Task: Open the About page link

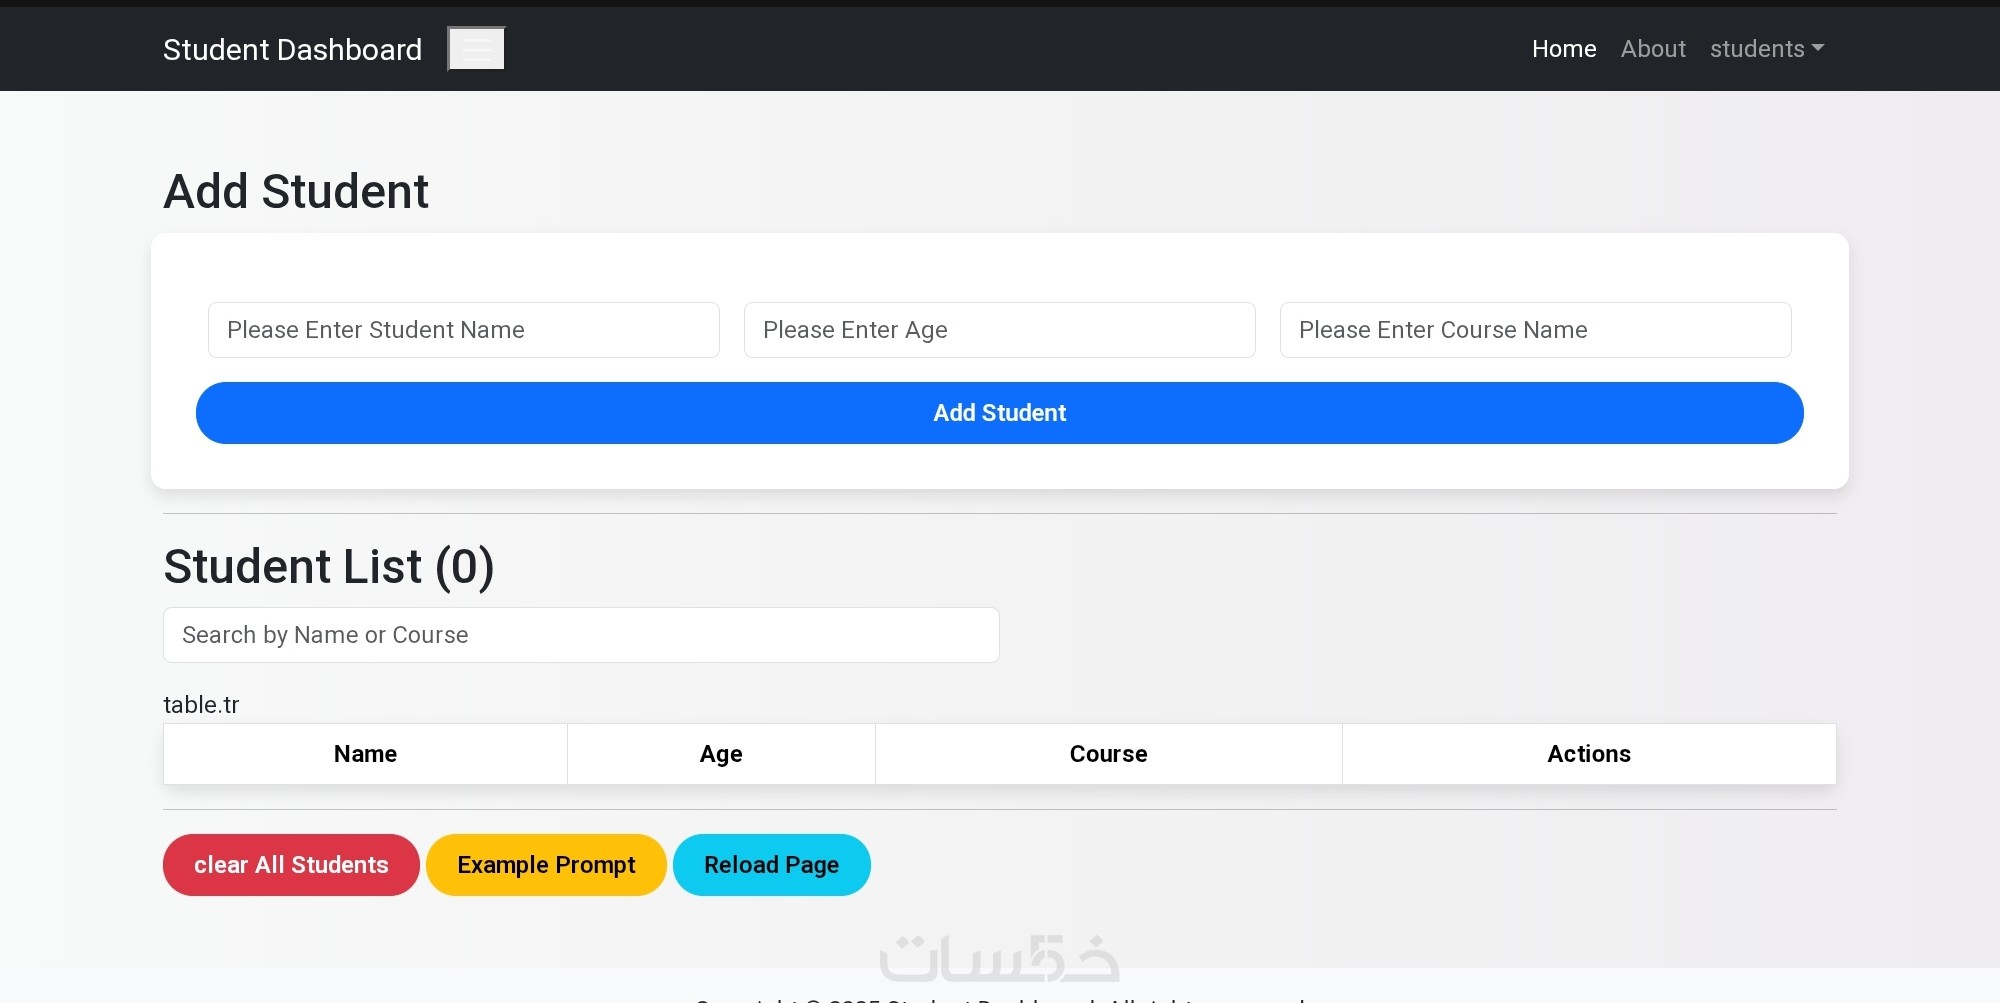Action: pyautogui.click(x=1652, y=49)
